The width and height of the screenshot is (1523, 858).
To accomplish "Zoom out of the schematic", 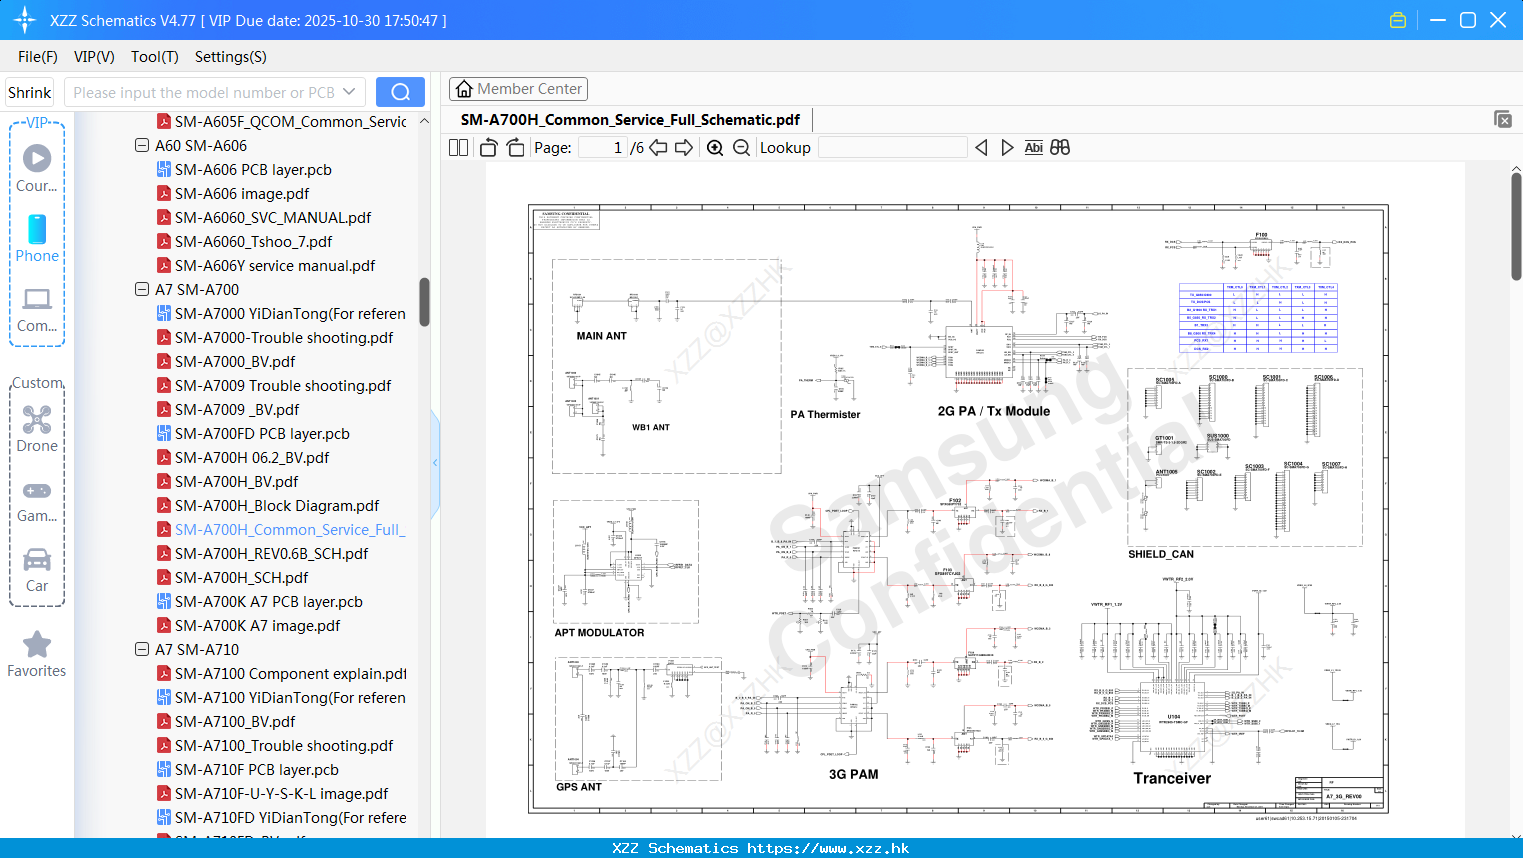I will pos(741,147).
